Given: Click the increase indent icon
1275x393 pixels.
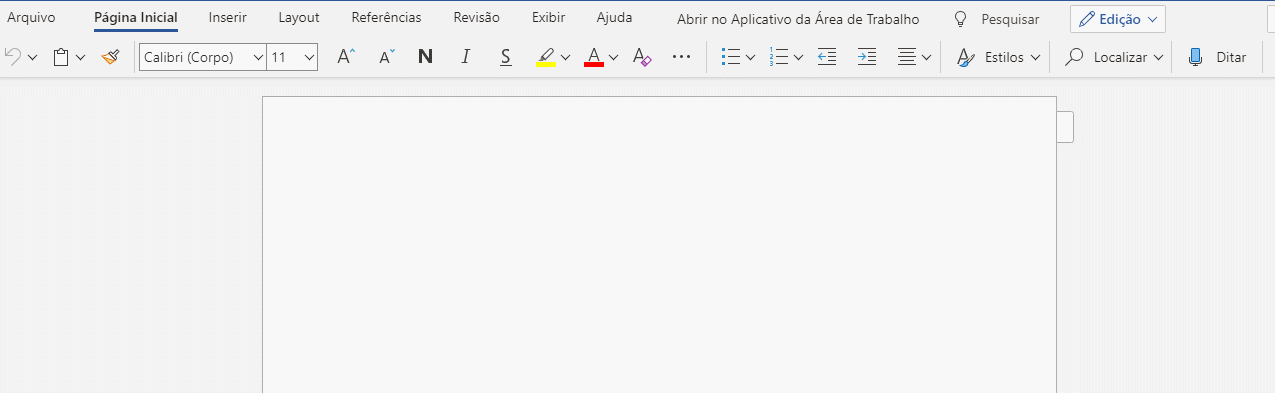Looking at the screenshot, I should [867, 57].
